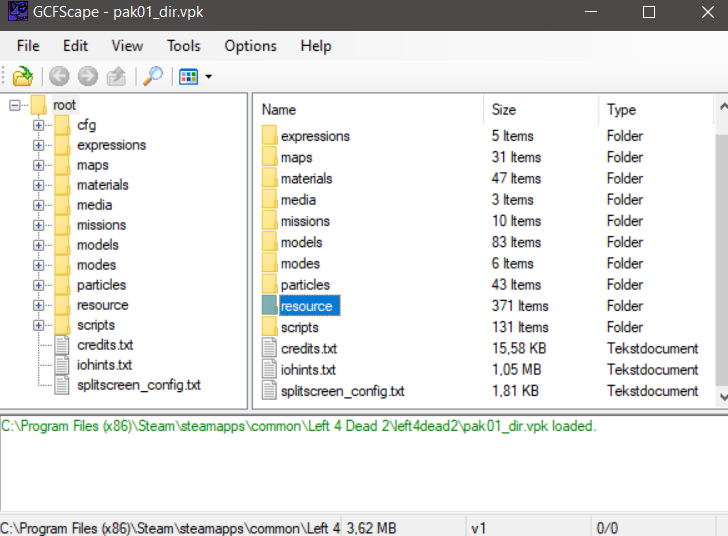The width and height of the screenshot is (728, 536).
Task: Select splitscreen_config.txt icon in tree
Action: click(62, 385)
